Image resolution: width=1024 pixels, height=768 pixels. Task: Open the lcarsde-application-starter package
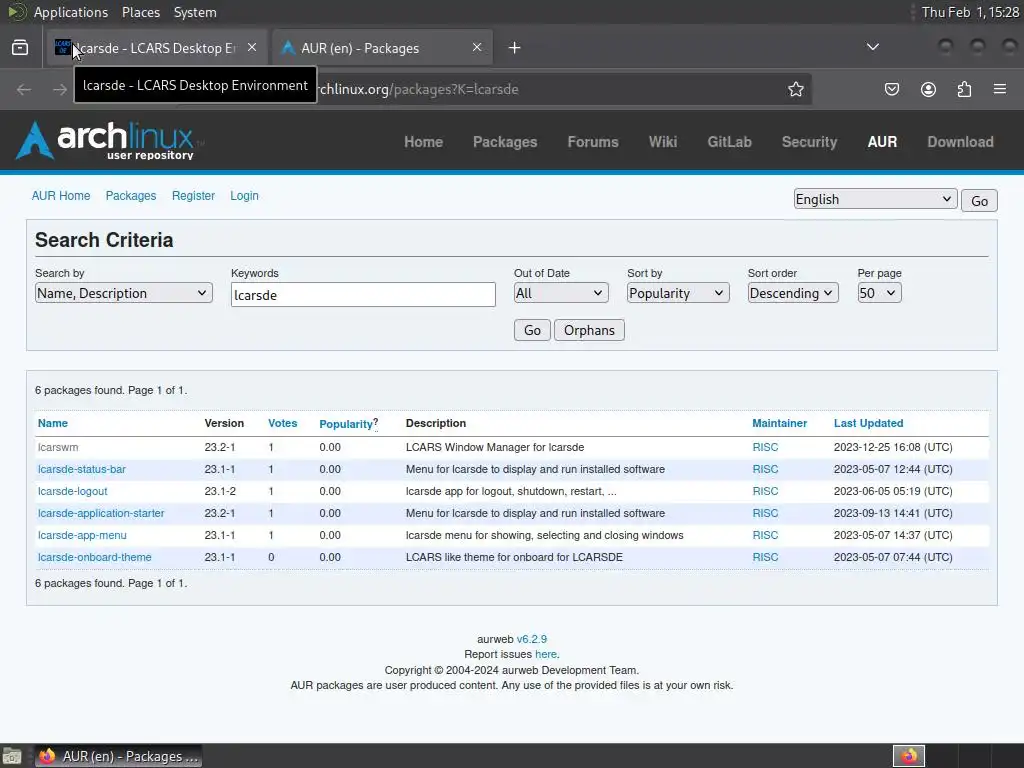101,513
